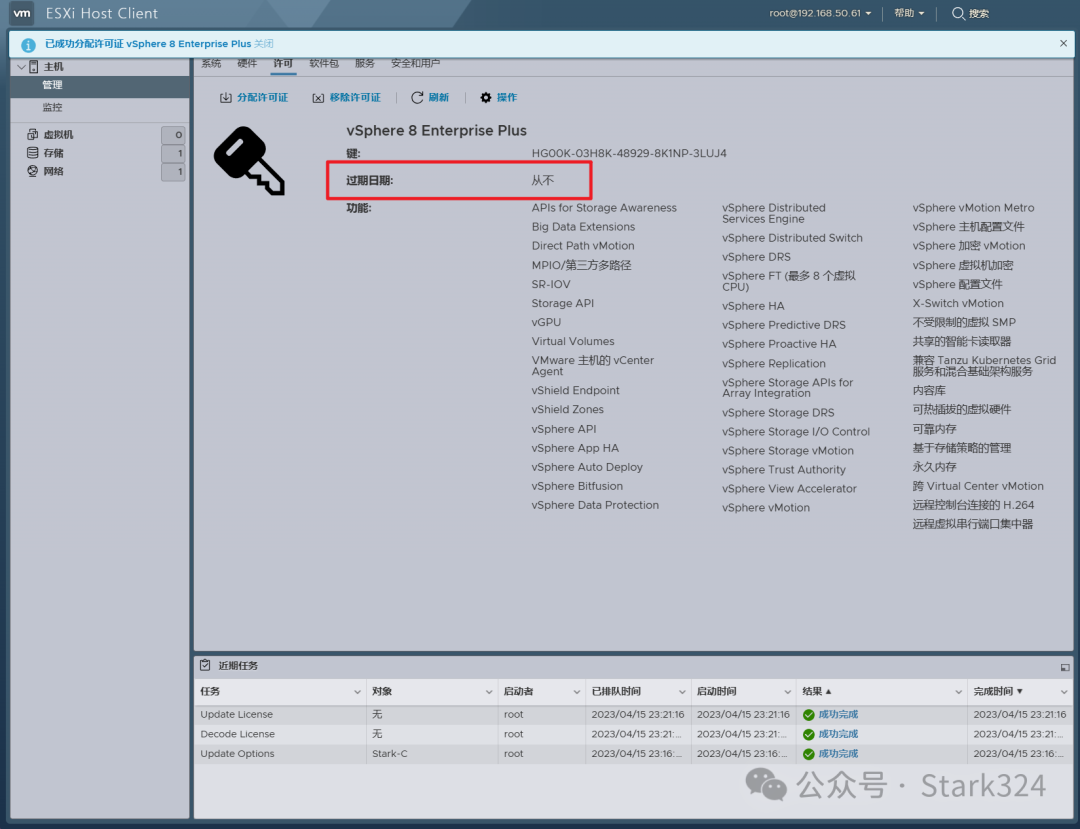This screenshot has width=1080, height=829.
Task: Open the root@192.168.50.61 user dropdown
Action: click(x=820, y=13)
